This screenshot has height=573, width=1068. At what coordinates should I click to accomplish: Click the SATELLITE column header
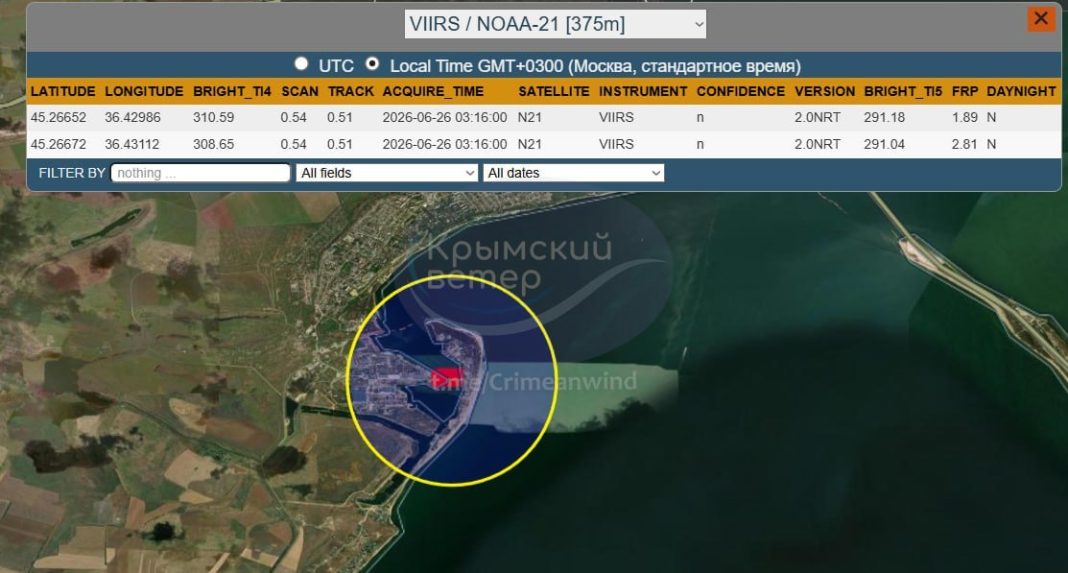(x=553, y=91)
